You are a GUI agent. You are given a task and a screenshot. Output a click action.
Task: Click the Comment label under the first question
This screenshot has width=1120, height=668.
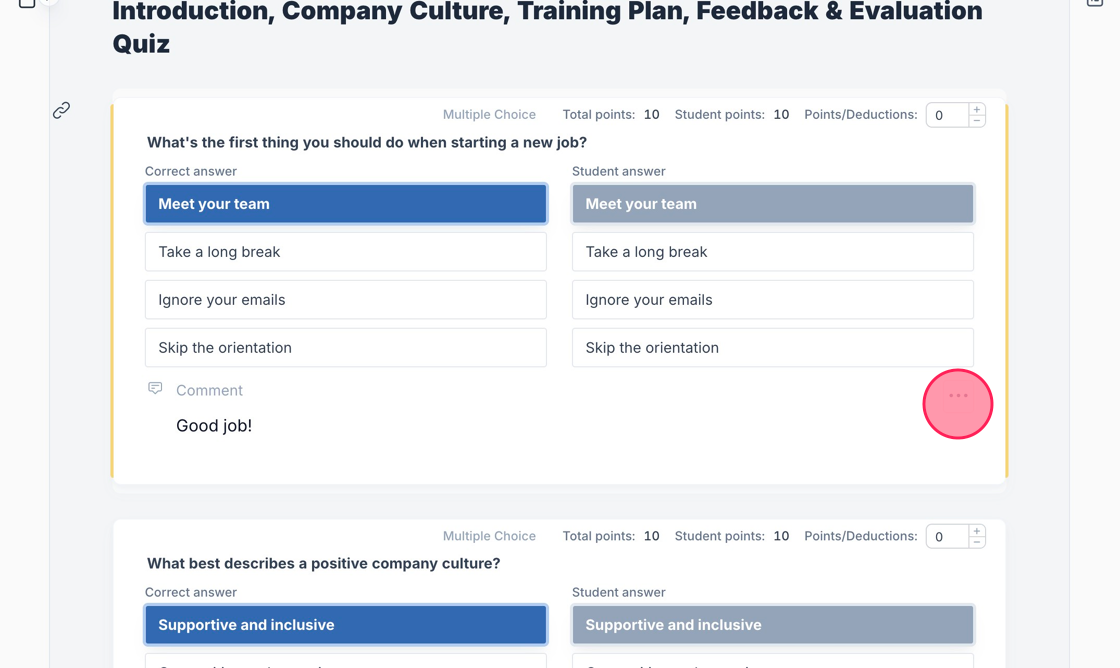209,391
